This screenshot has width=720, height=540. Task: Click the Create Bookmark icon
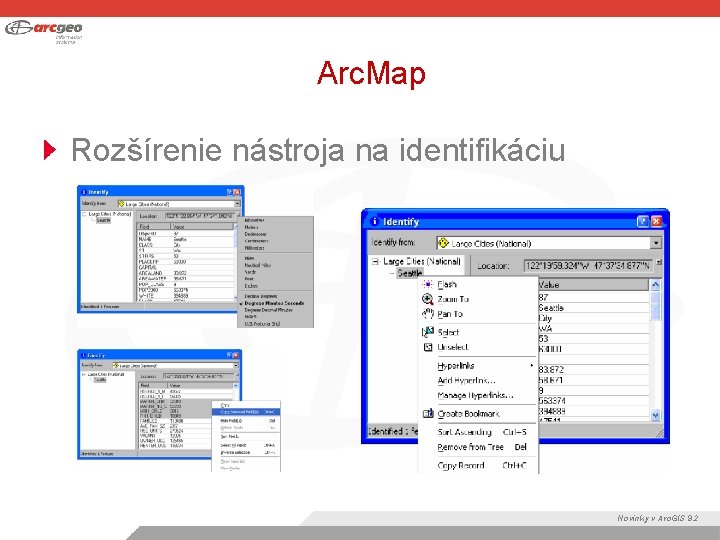(428, 414)
